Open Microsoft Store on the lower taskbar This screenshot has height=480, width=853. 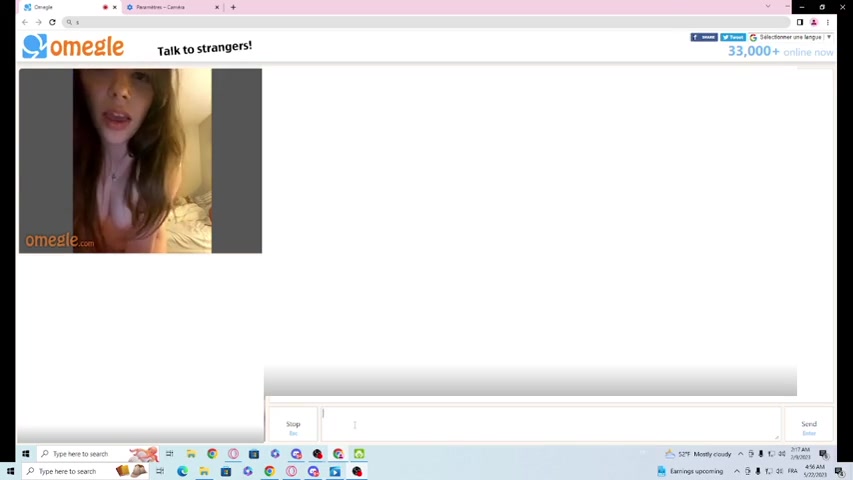pyautogui.click(x=226, y=471)
